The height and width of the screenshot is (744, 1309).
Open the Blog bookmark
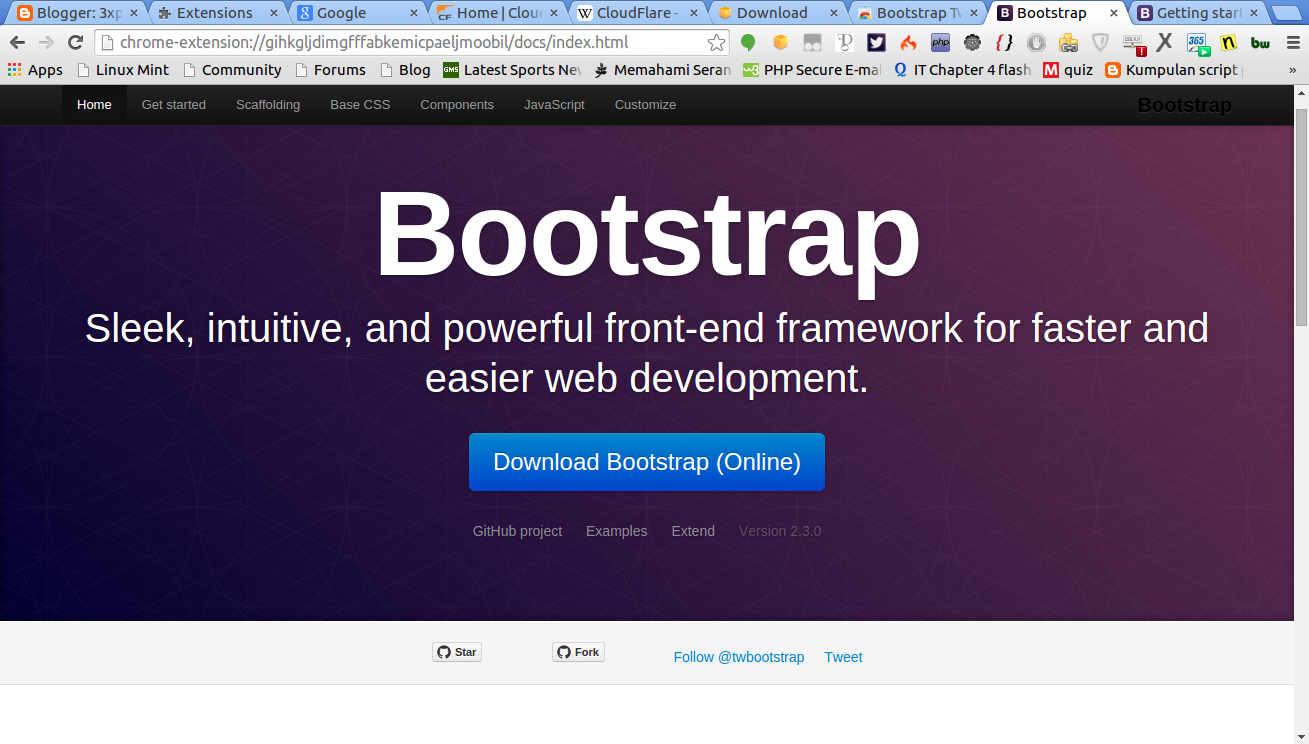pos(405,70)
